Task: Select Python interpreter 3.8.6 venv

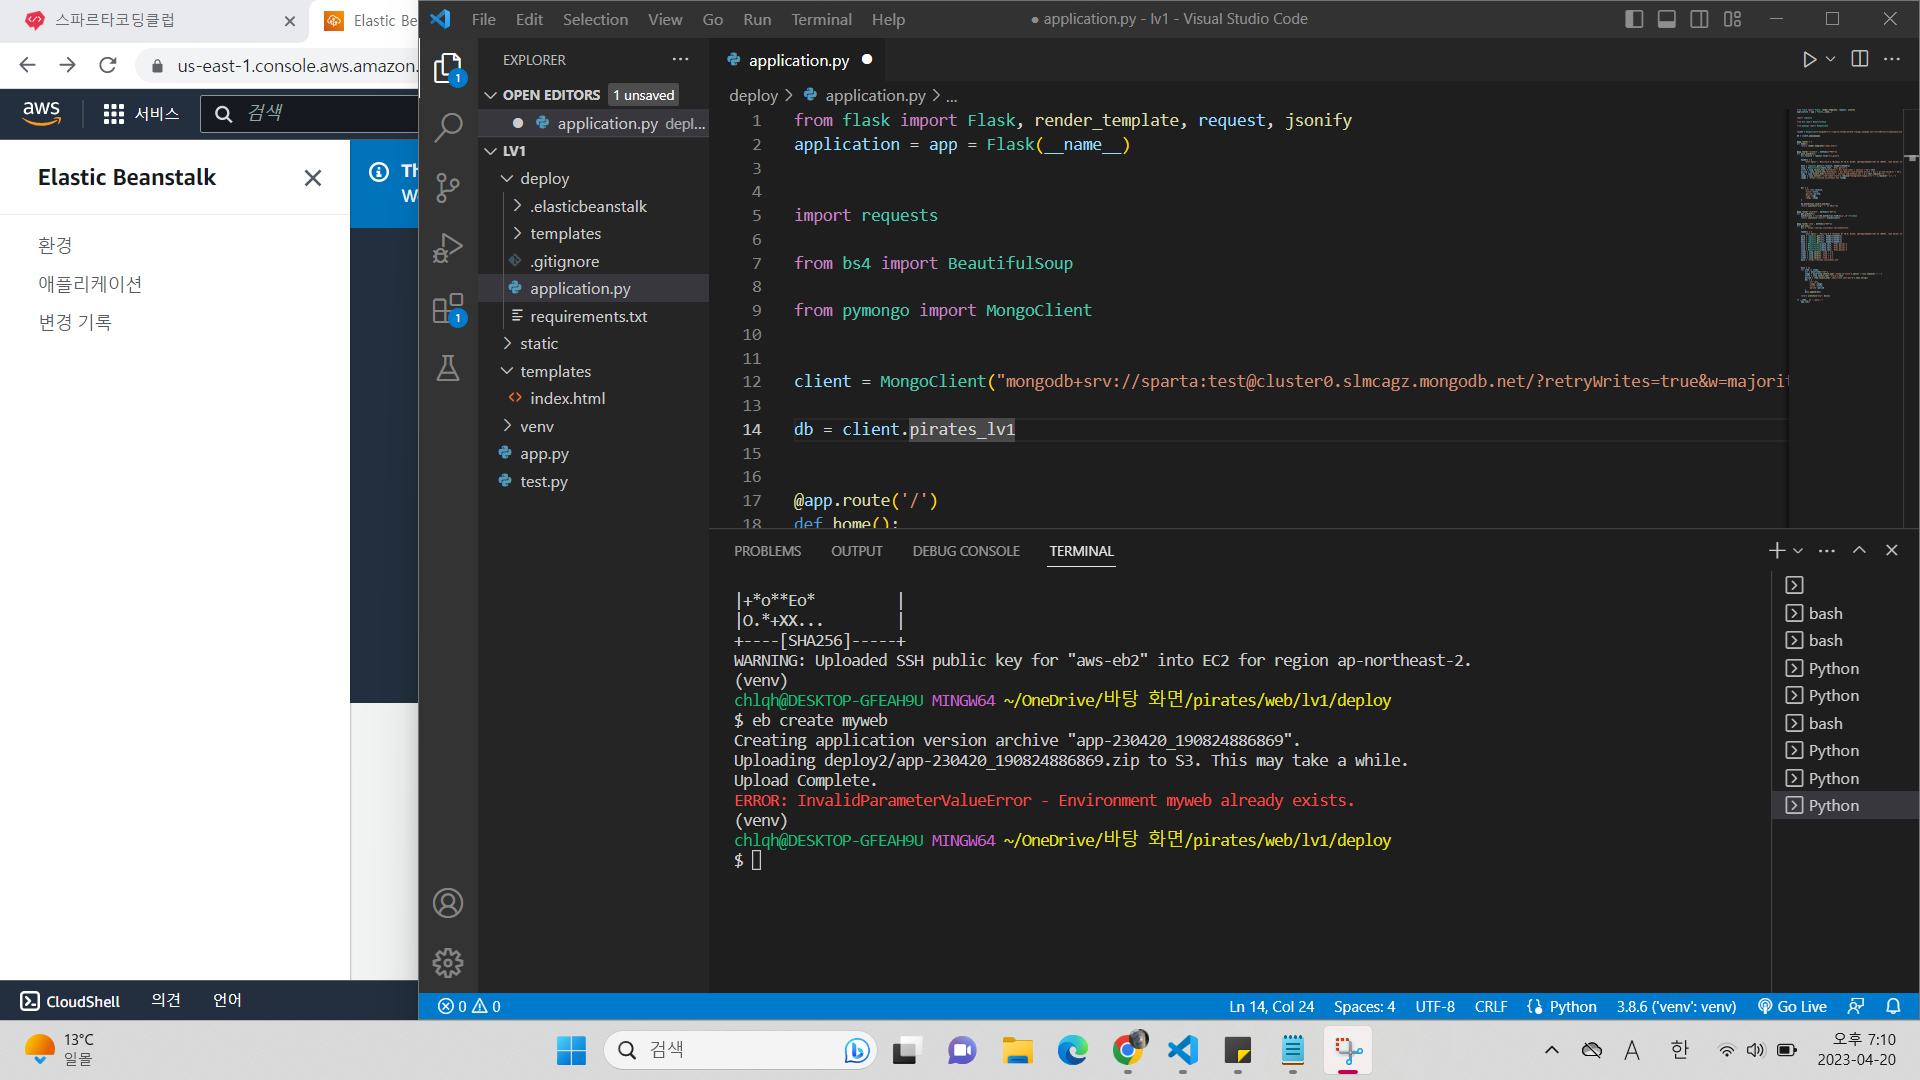Action: tap(1676, 1007)
